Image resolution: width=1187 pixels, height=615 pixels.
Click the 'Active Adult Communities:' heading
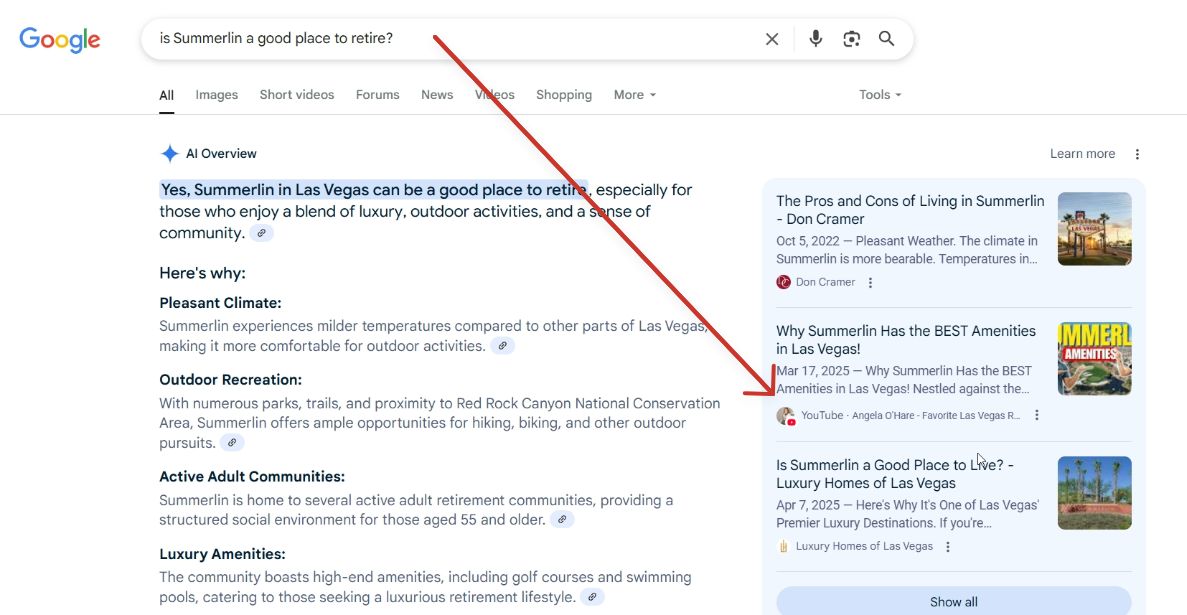click(x=252, y=476)
